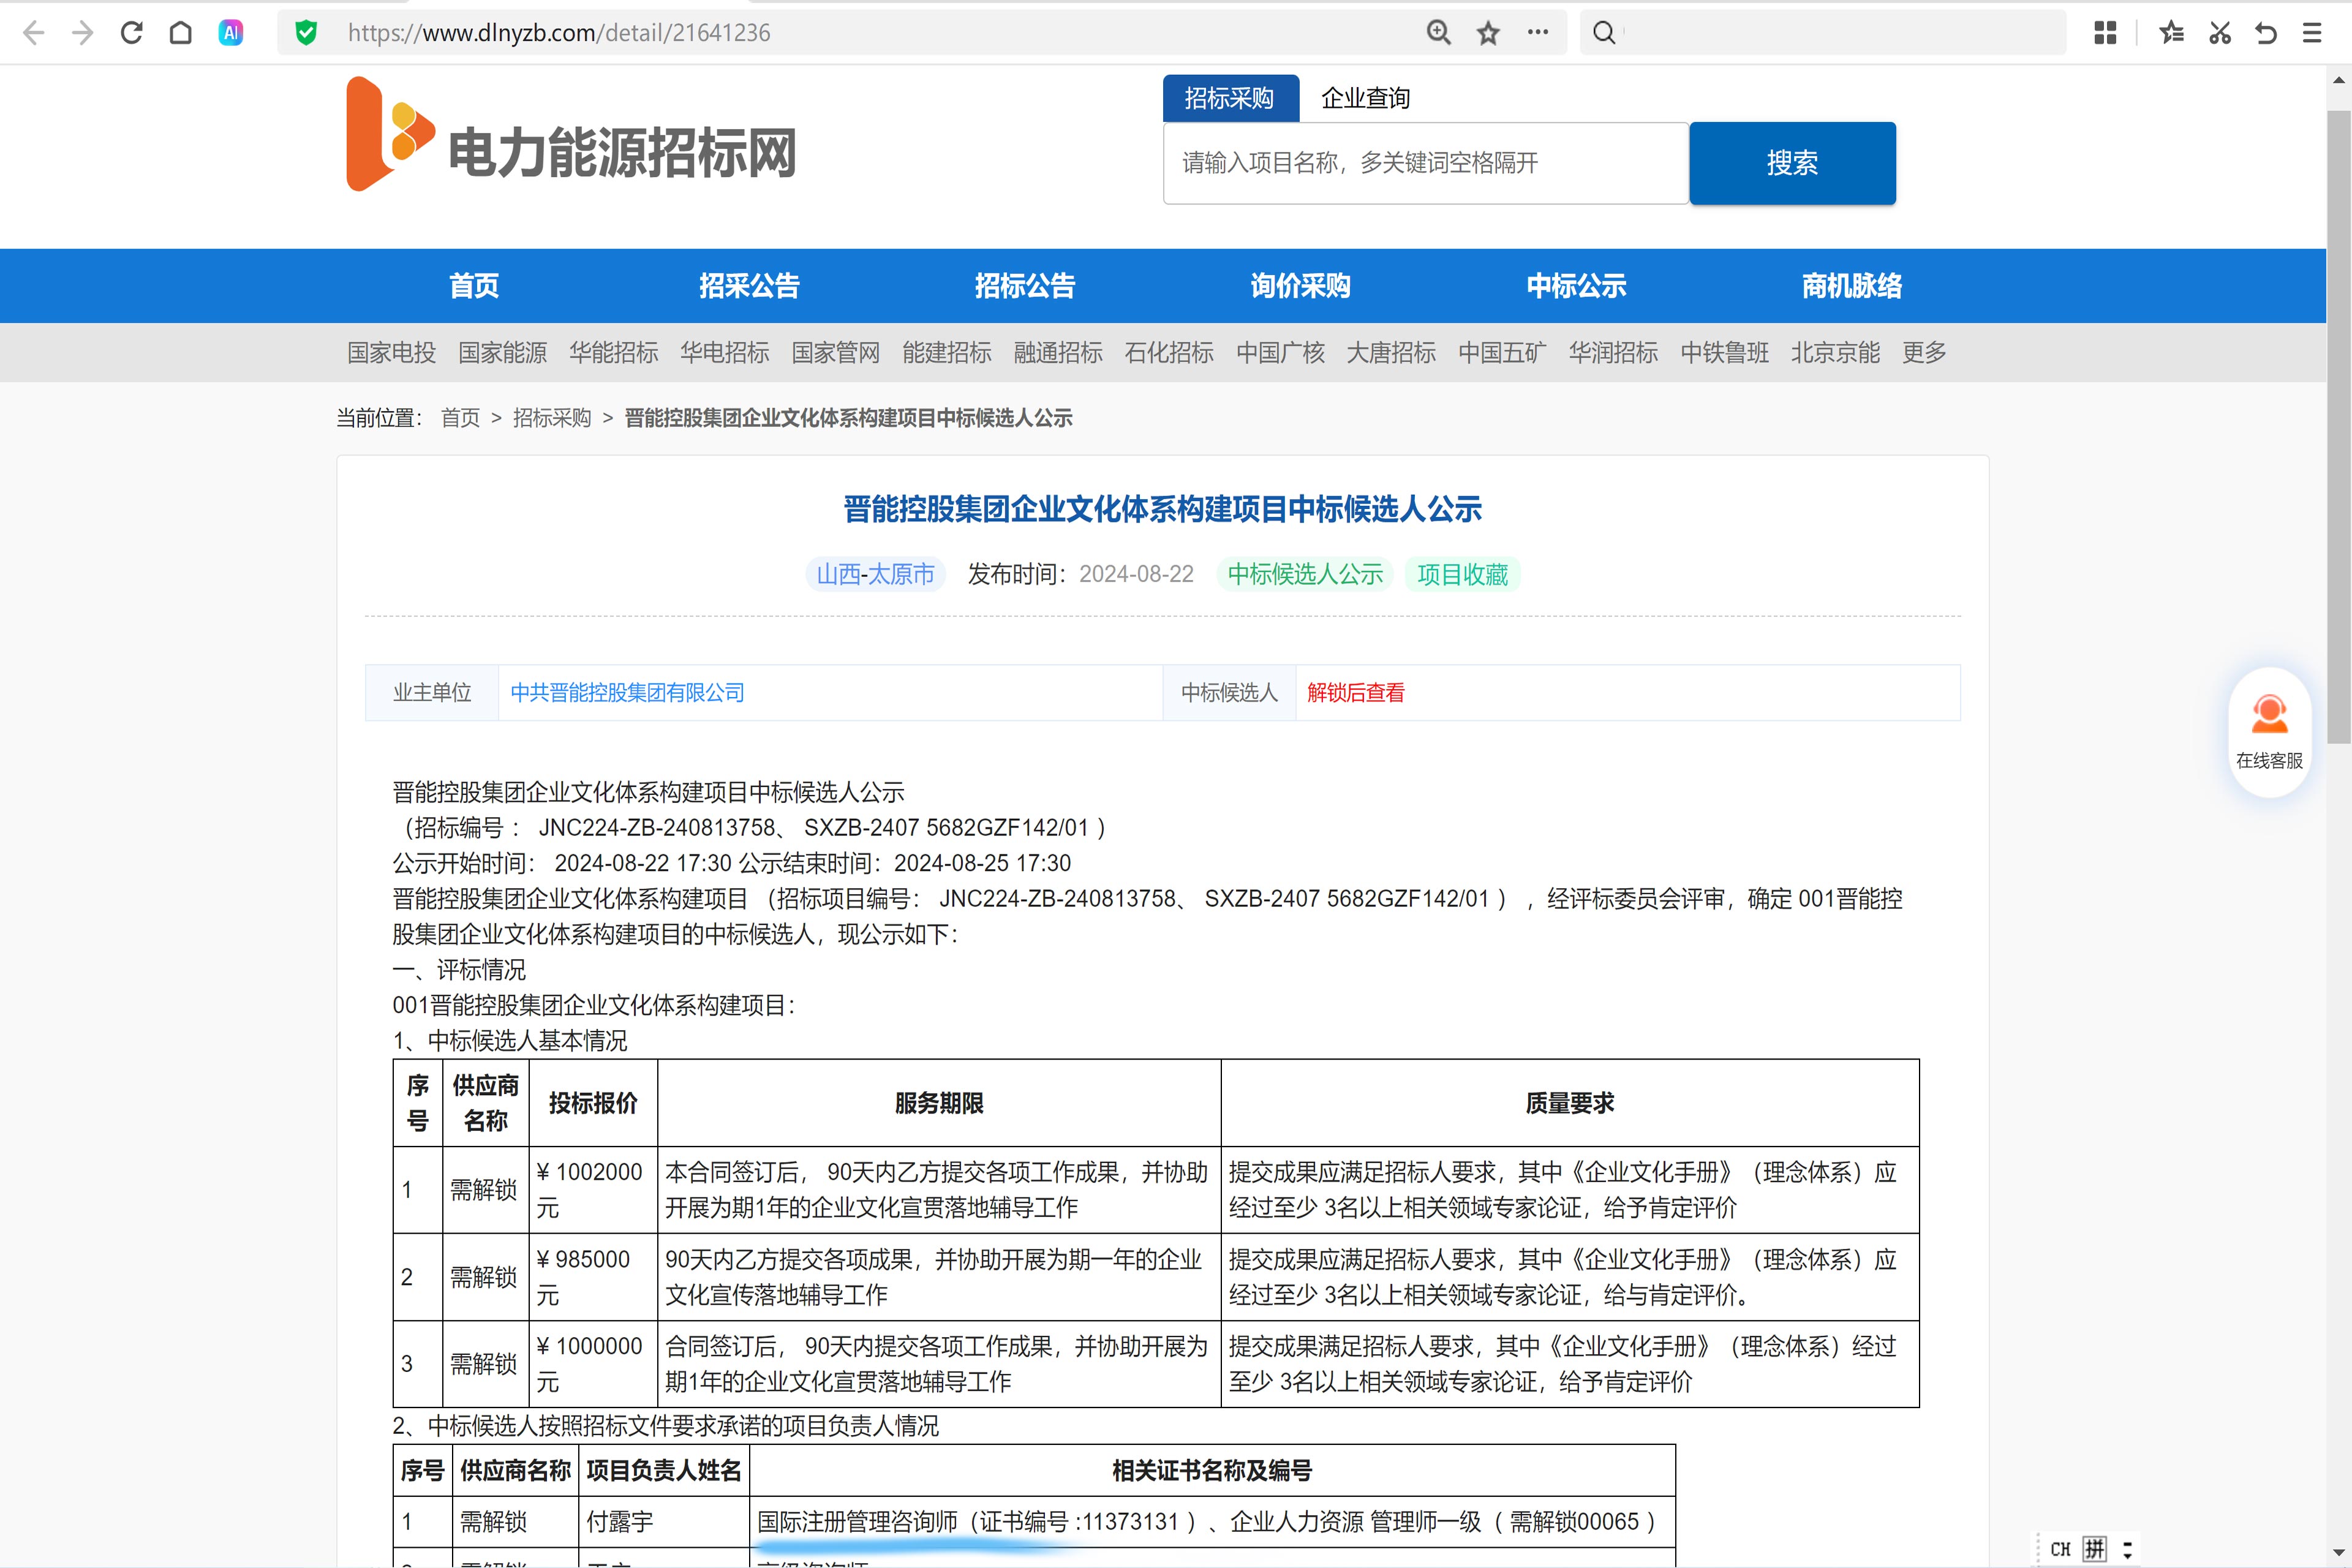Click the project name search input field
The height and width of the screenshot is (1568, 2352).
[1425, 163]
